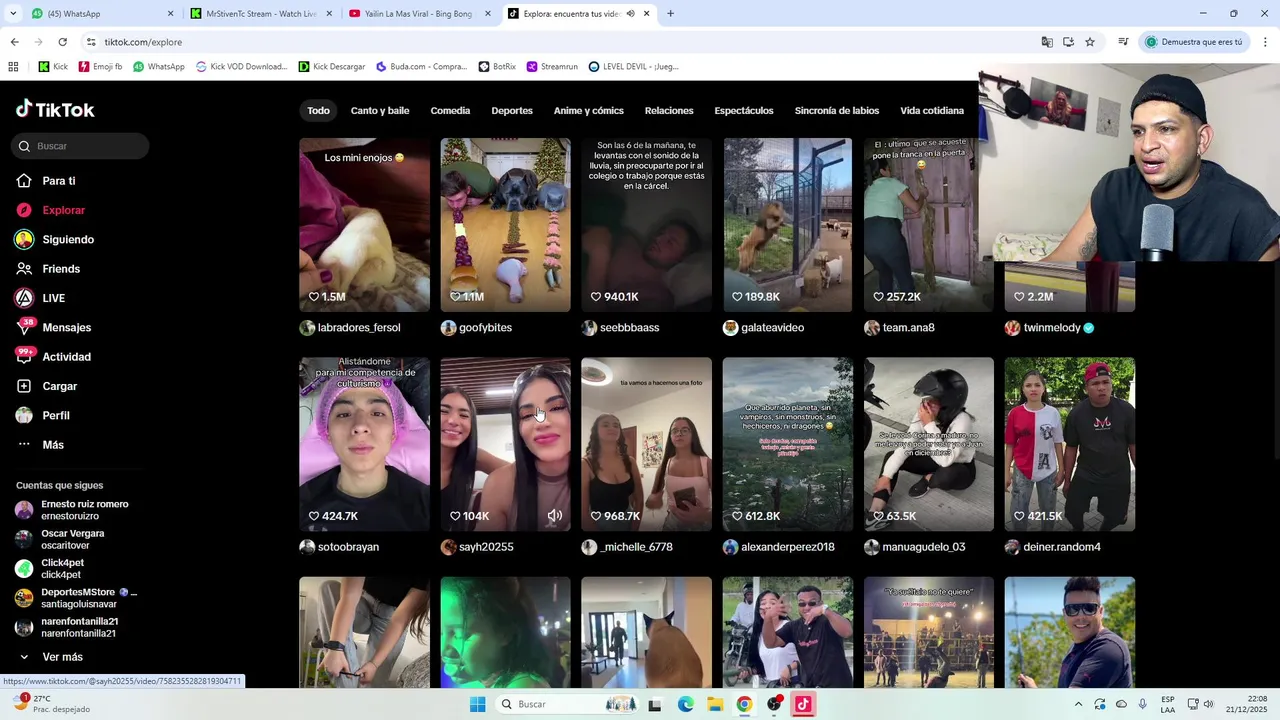
Task: Click the browser back arrow
Action: [14, 42]
